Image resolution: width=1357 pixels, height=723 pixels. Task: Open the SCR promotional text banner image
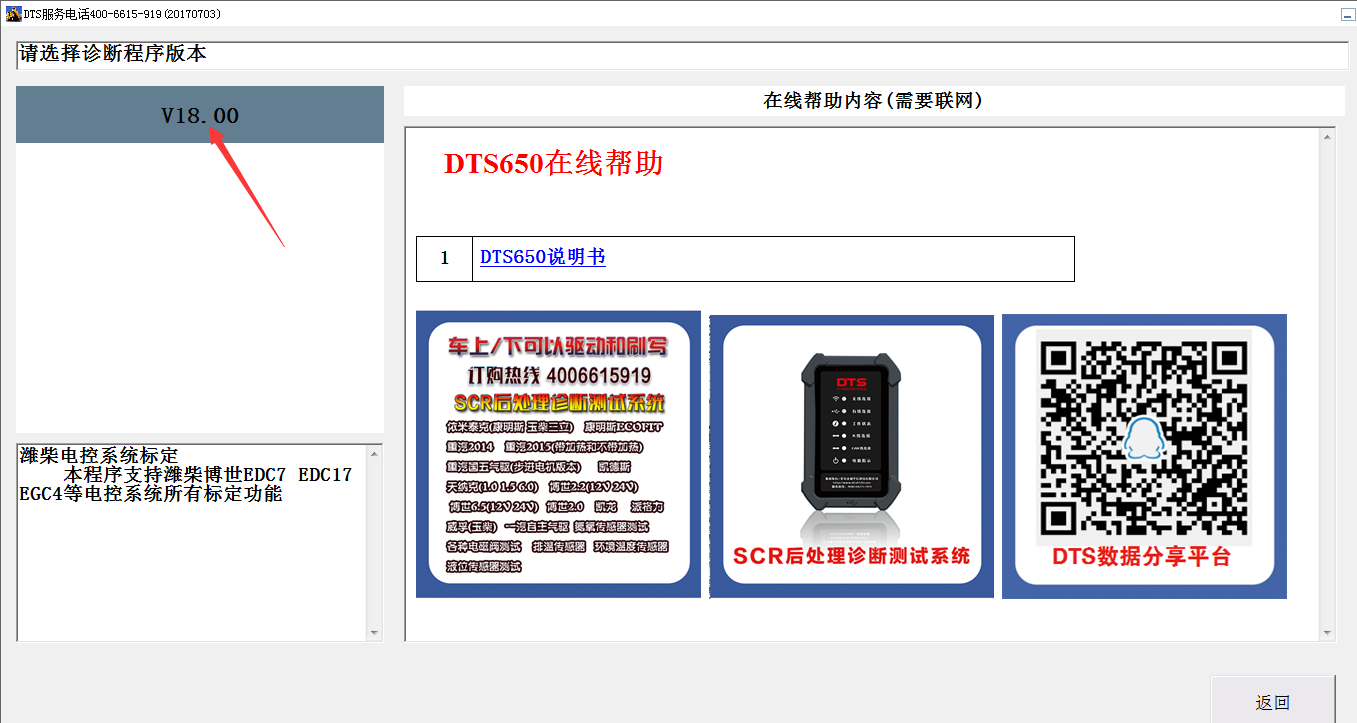tap(558, 454)
